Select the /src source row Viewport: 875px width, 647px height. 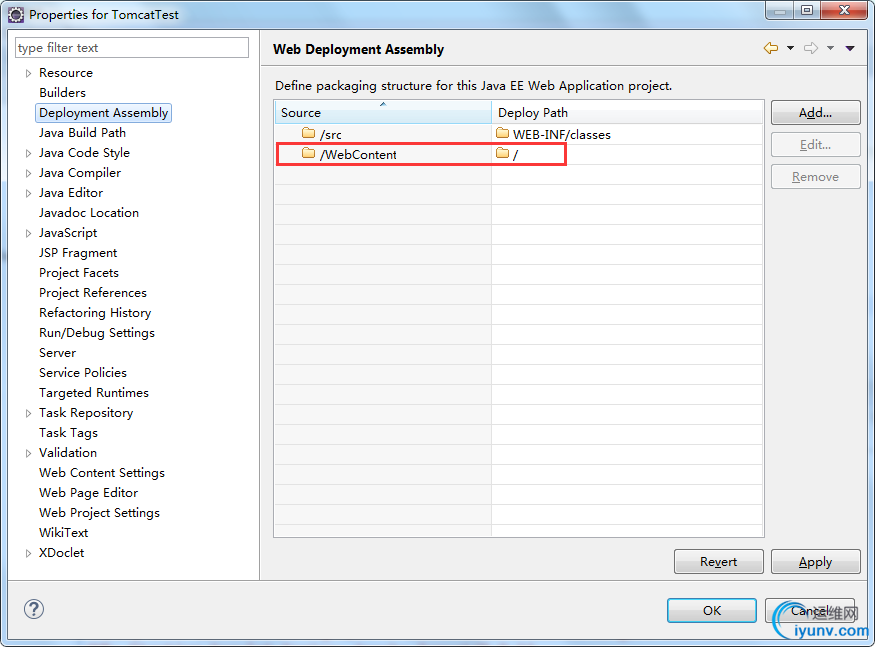tap(383, 134)
